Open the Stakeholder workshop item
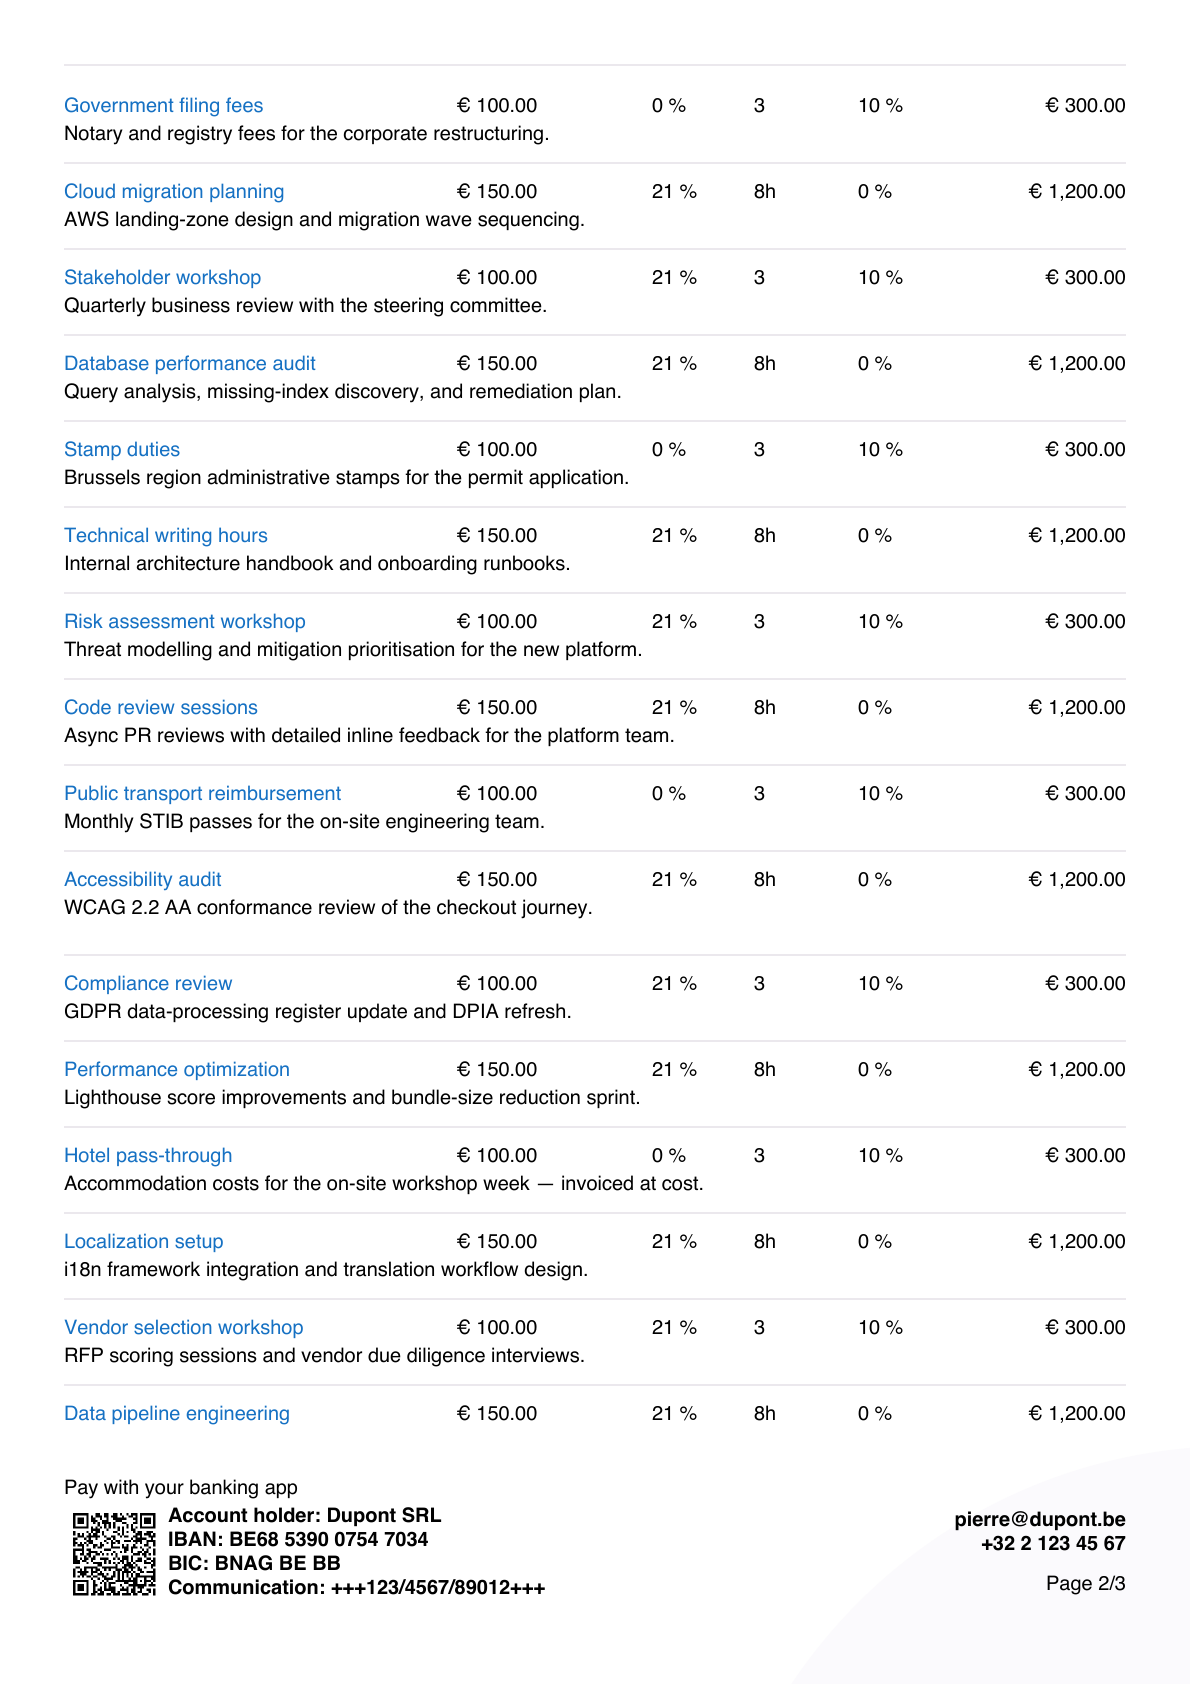1190x1684 pixels. pyautogui.click(x=162, y=277)
